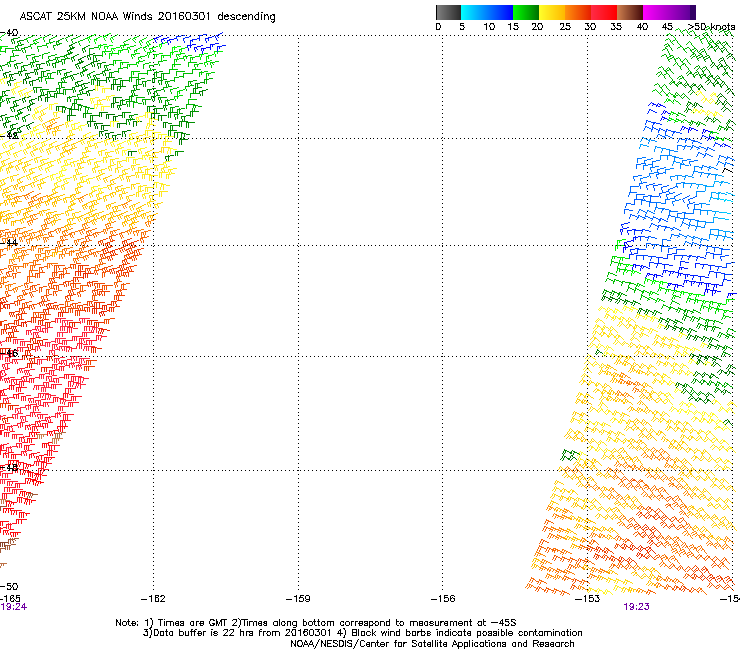Click the legend label '15'
Viewport: 740px width, 650px height.
click(513, 27)
